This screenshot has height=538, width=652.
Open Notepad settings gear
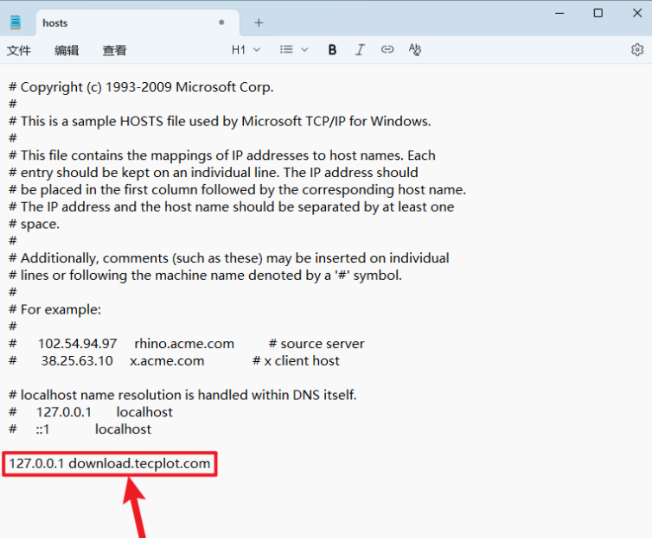coord(637,49)
